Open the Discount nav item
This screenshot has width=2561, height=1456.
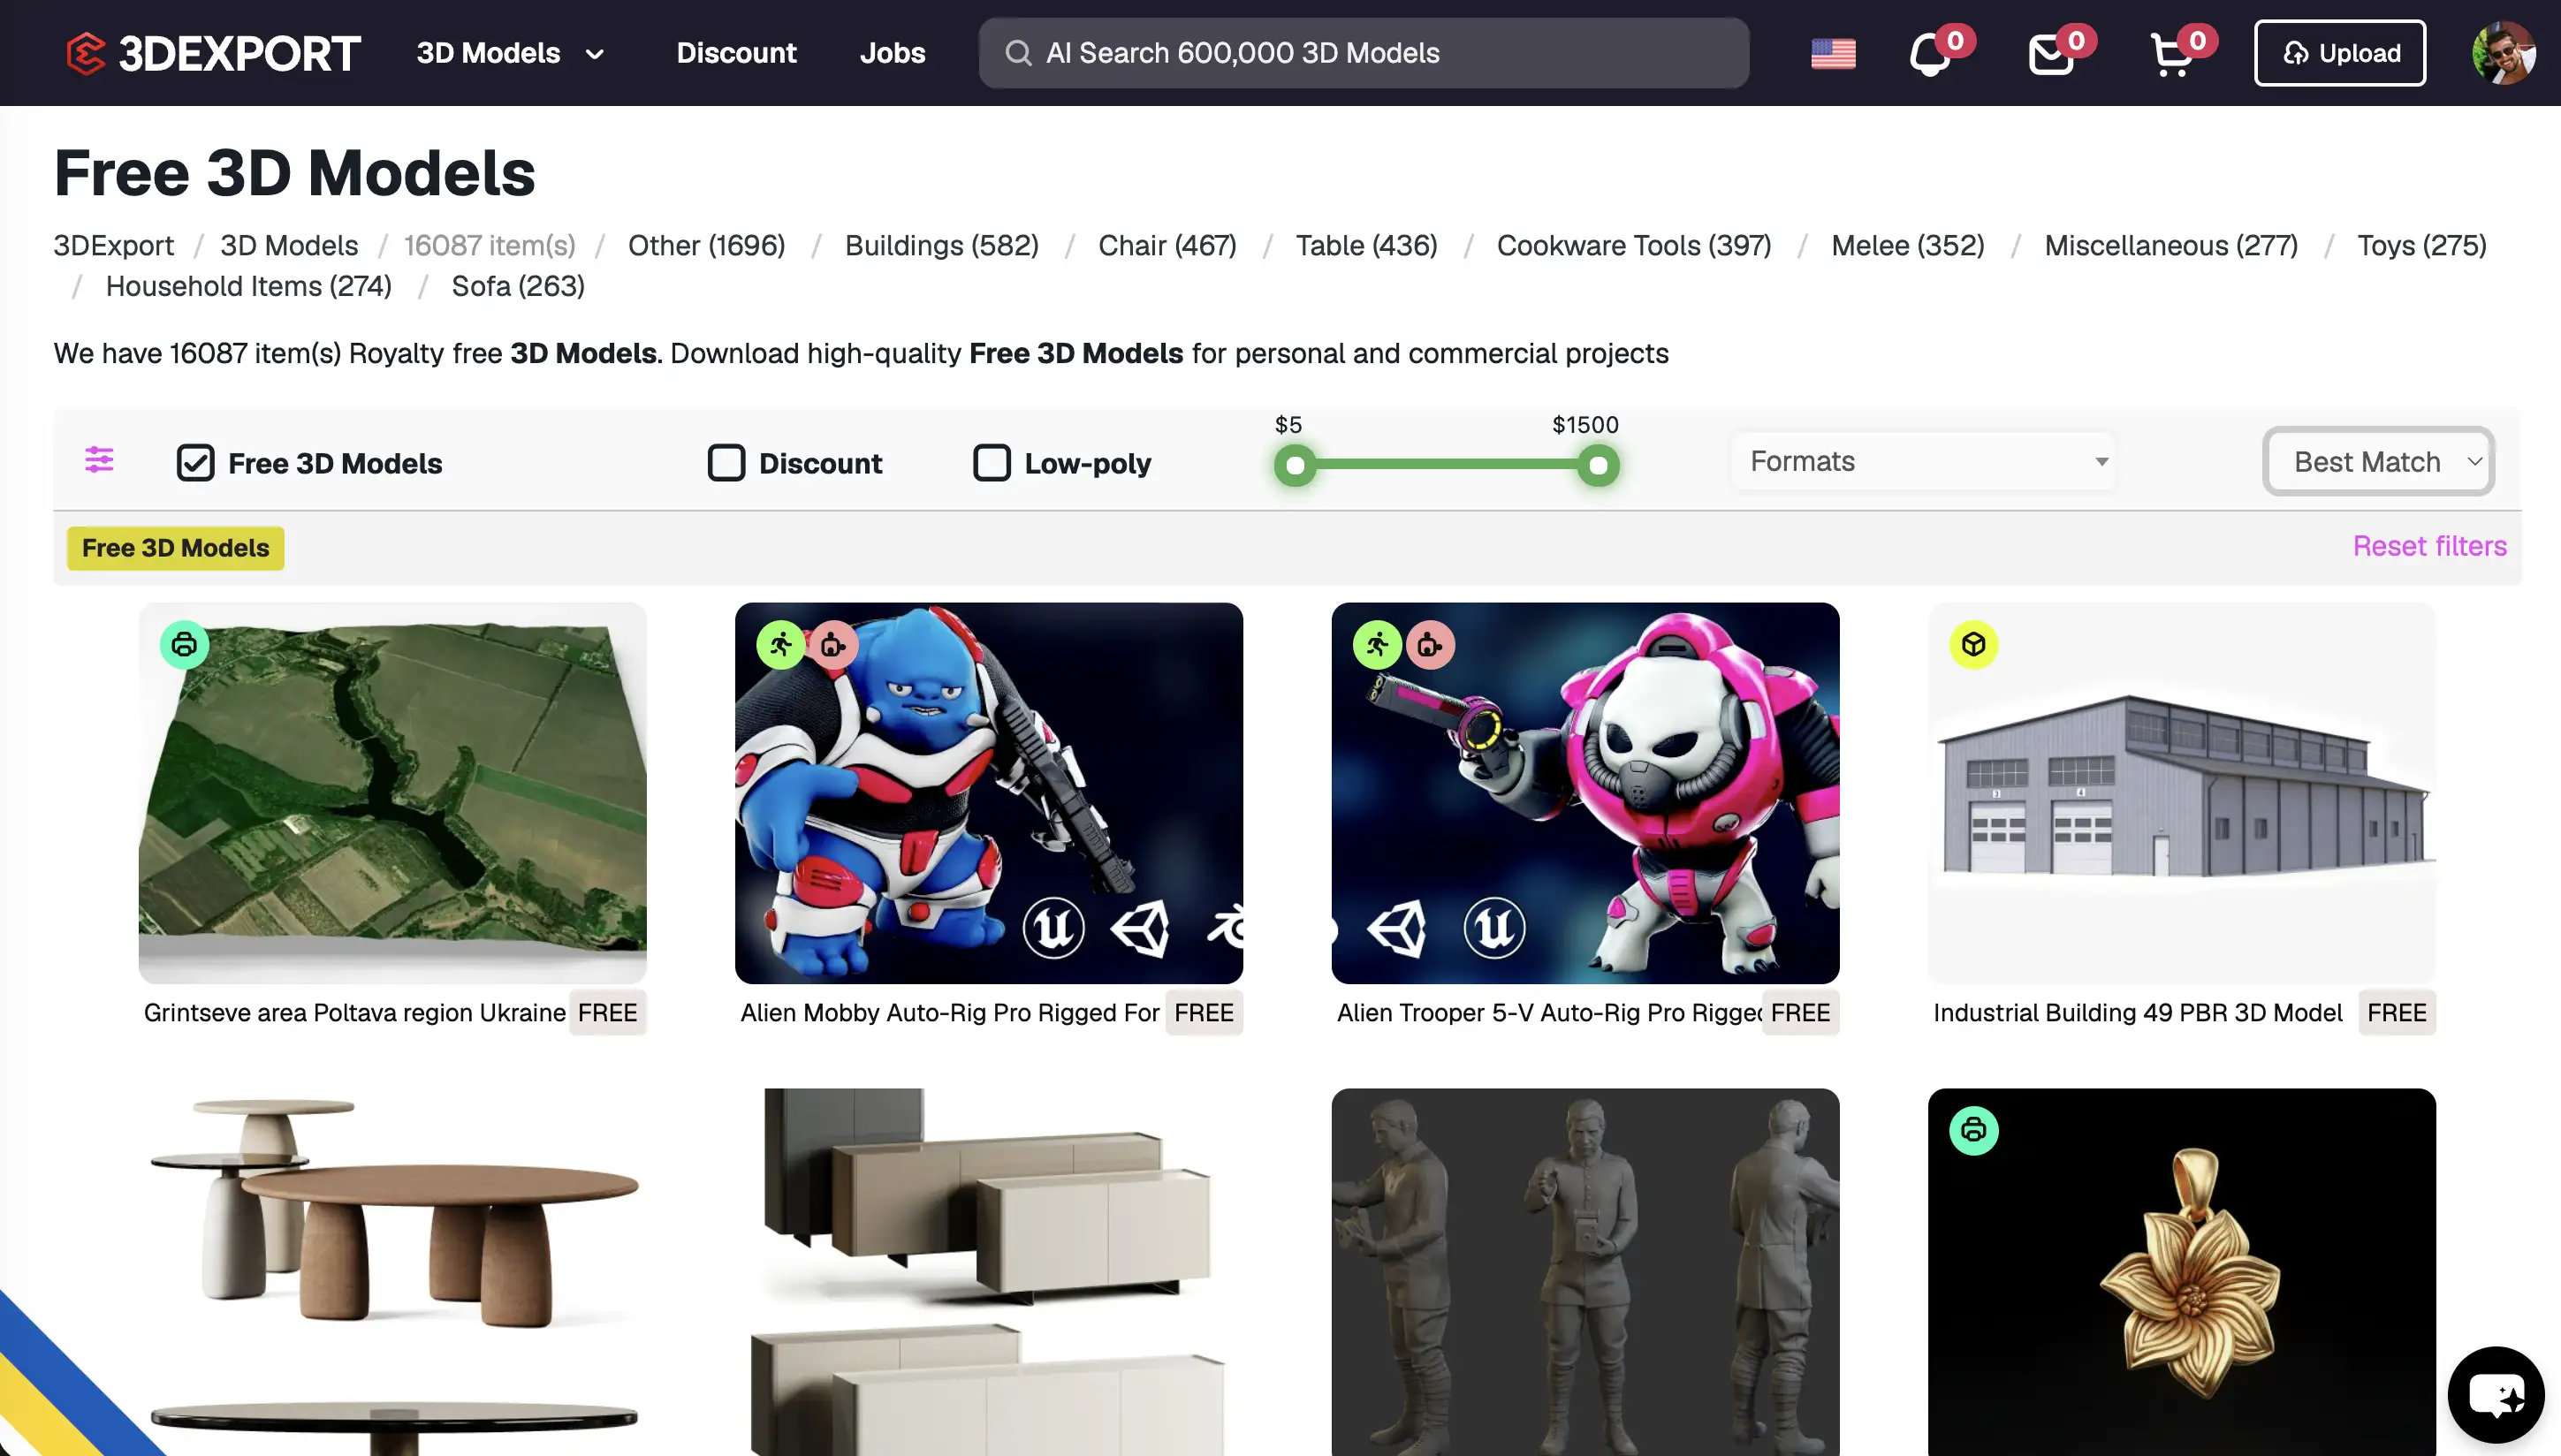coord(736,53)
